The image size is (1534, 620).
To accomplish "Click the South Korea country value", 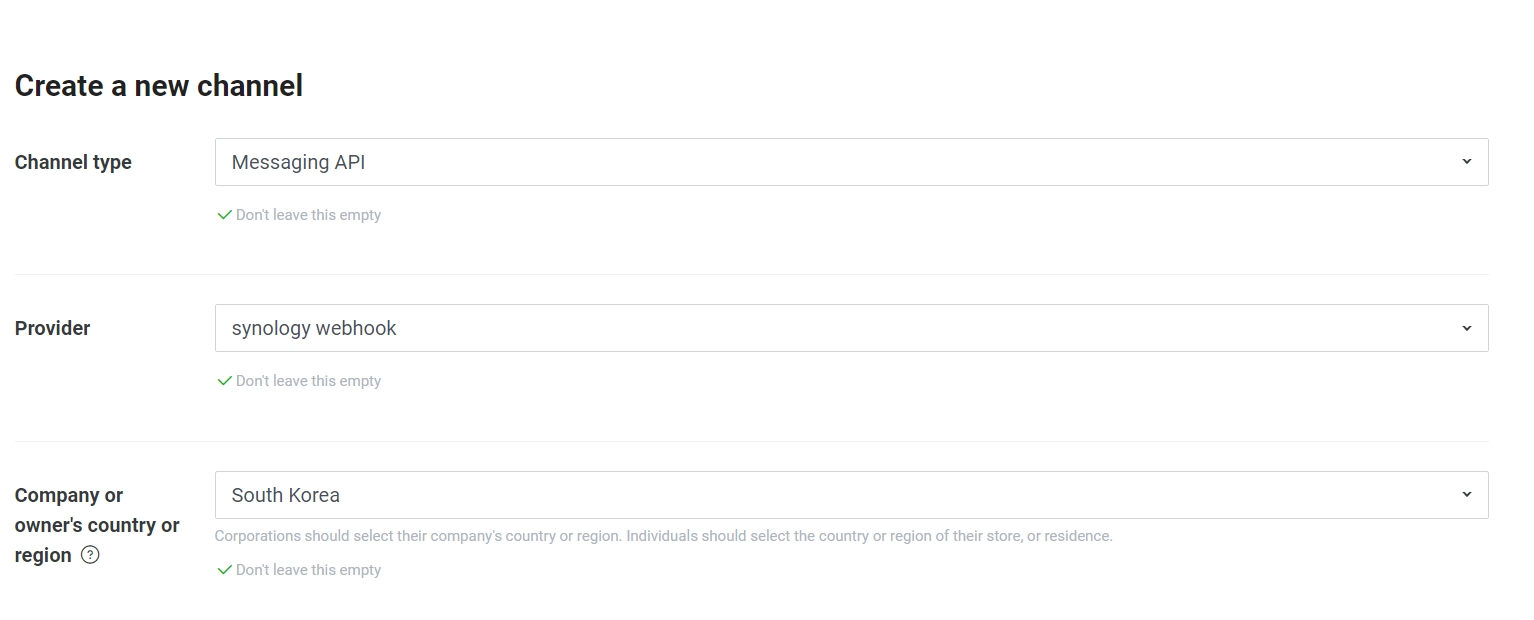I will pos(286,495).
